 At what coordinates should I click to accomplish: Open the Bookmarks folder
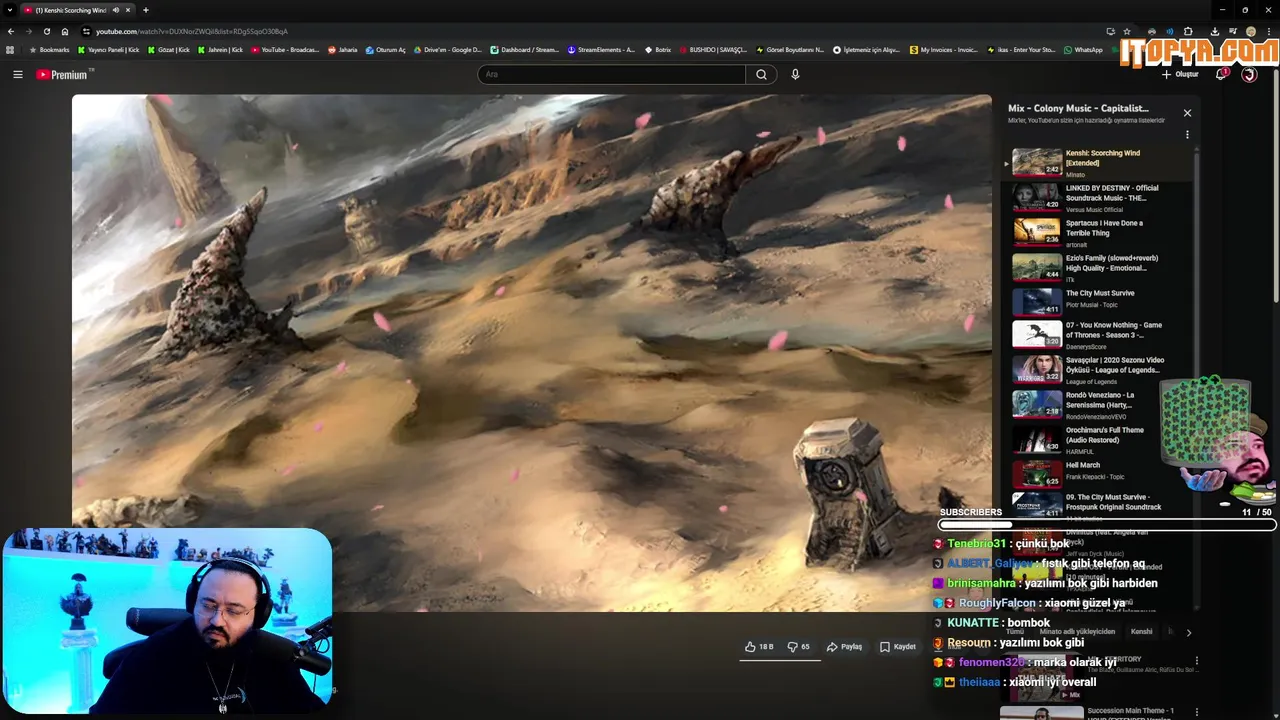point(50,49)
